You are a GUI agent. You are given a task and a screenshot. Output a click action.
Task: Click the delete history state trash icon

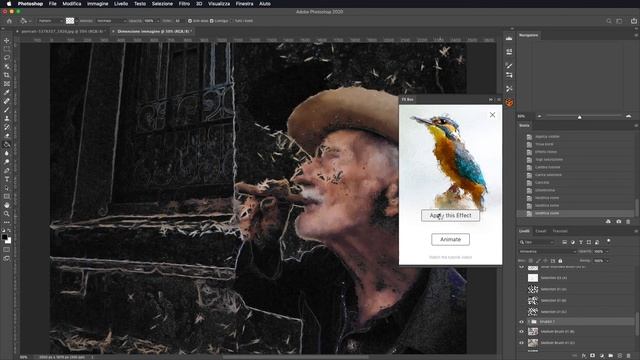pyautogui.click(x=628, y=221)
